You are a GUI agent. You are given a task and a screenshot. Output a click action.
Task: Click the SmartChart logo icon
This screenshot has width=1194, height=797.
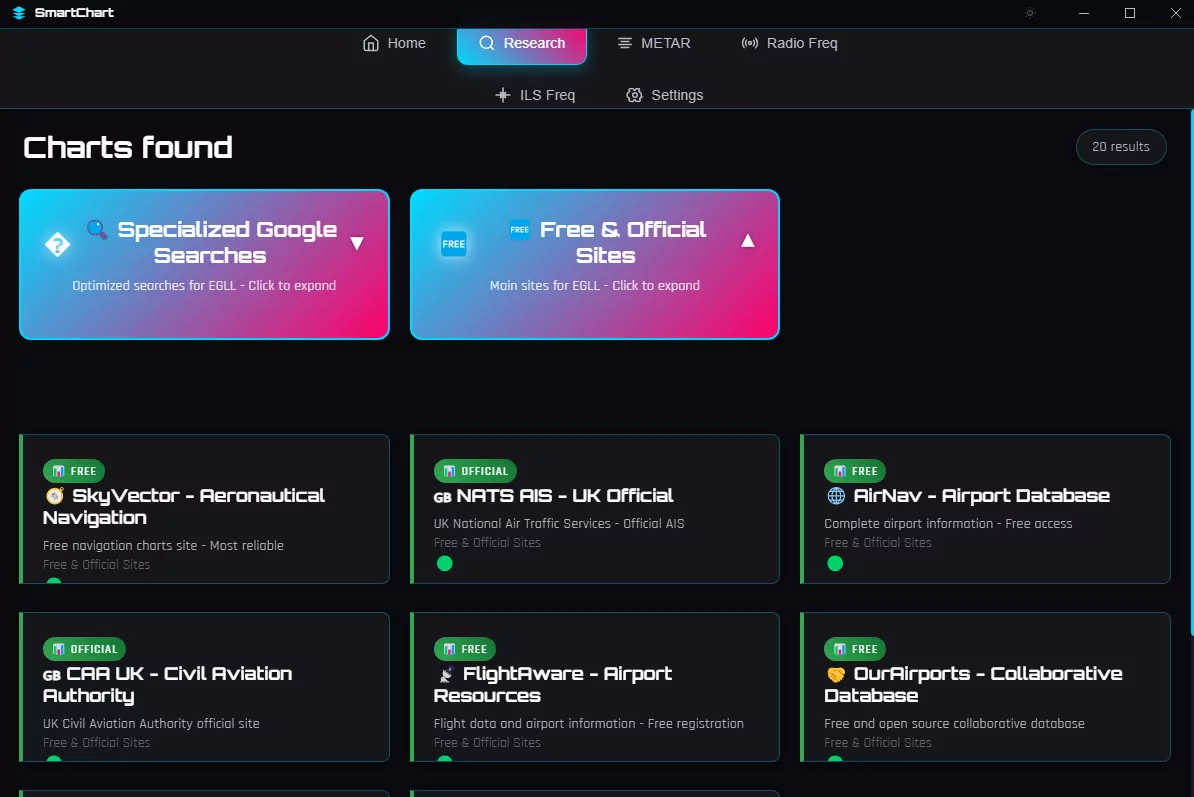coord(19,13)
